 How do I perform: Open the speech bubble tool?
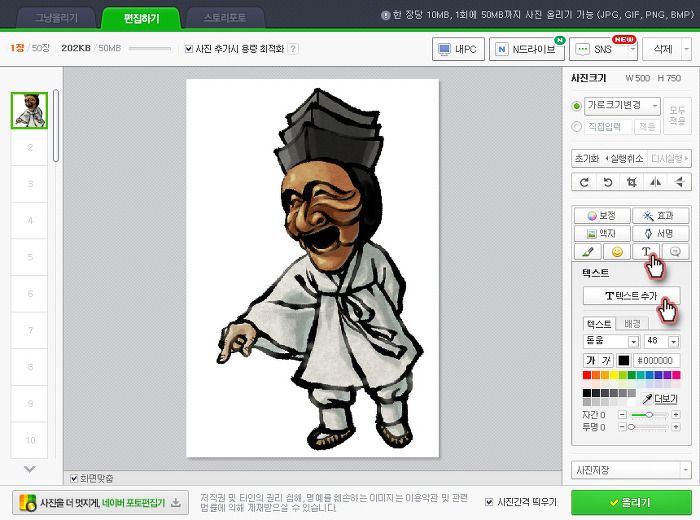pos(675,252)
